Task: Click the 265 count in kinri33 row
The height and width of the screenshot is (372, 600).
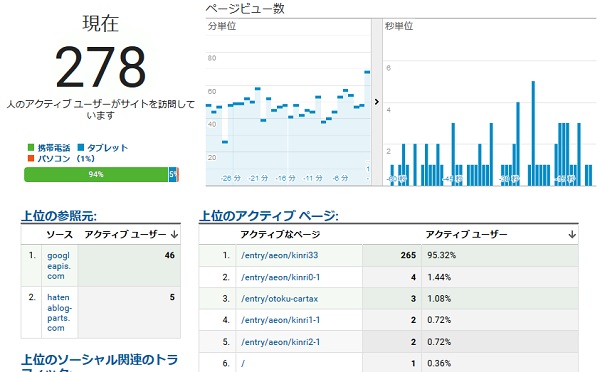Action: 408,255
